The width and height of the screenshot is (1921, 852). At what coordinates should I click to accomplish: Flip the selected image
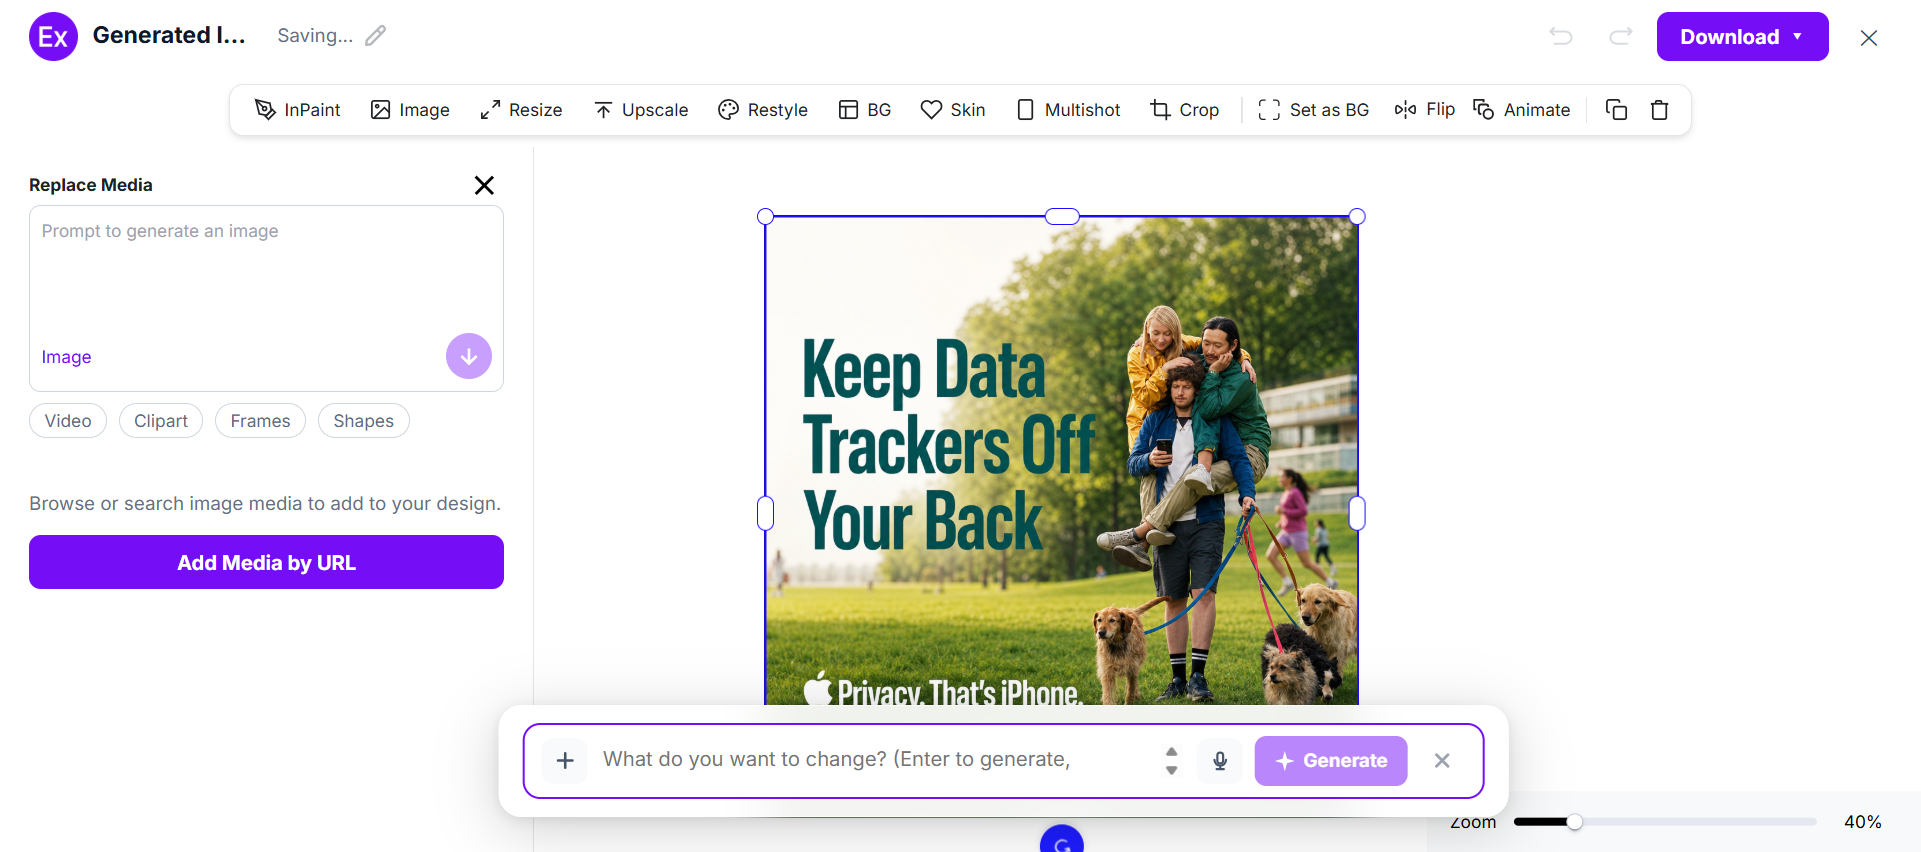1425,110
